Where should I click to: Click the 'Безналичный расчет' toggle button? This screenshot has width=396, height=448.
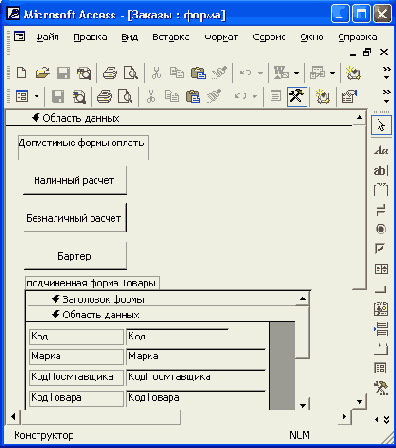[75, 218]
